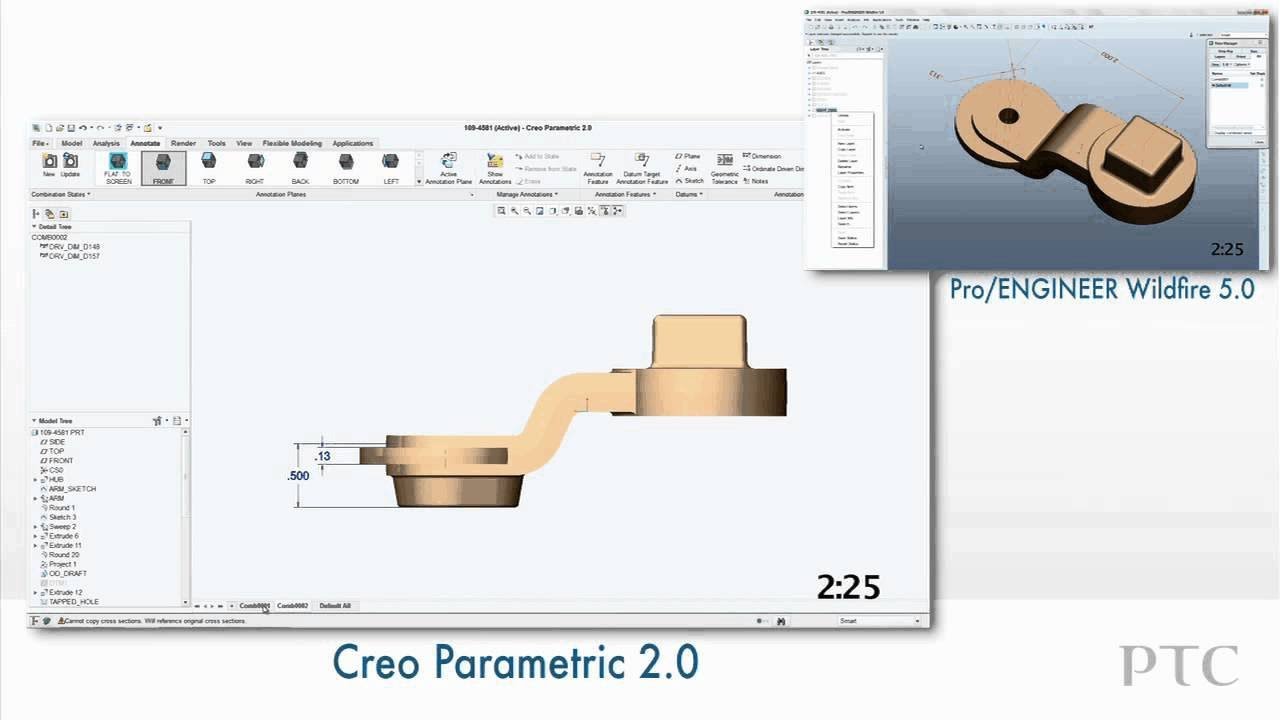This screenshot has width=1280, height=720.
Task: Select TAPPED_HOLE in the Model Tree
Action: [68, 602]
